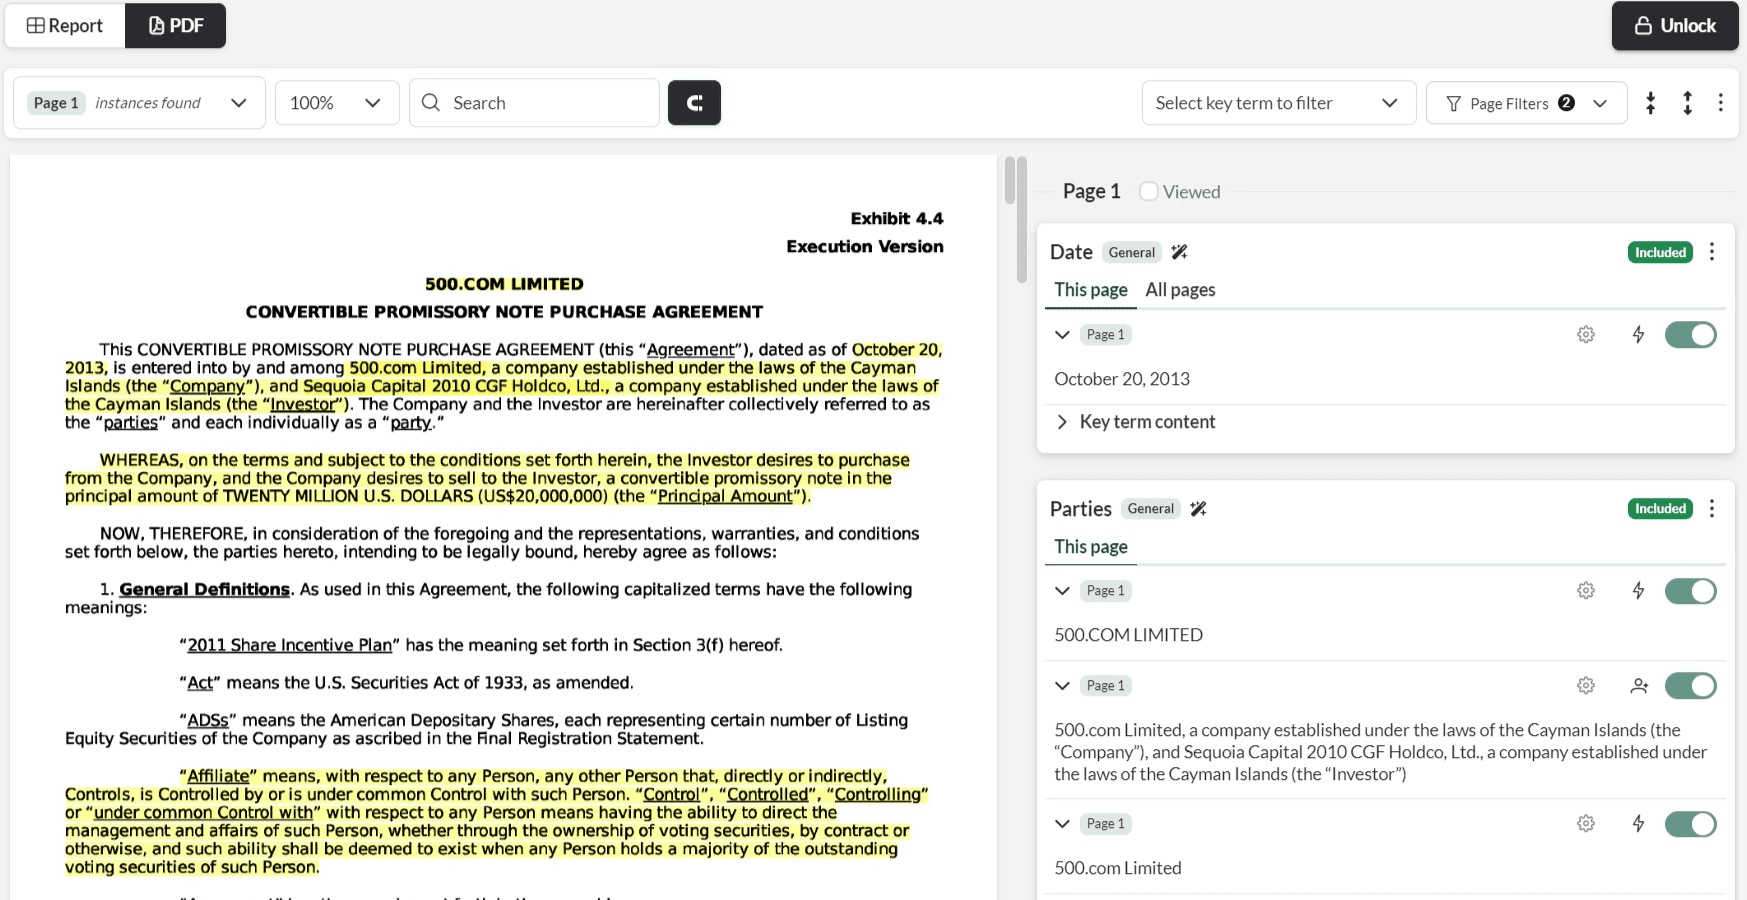Click the Unlock button

1675,26
